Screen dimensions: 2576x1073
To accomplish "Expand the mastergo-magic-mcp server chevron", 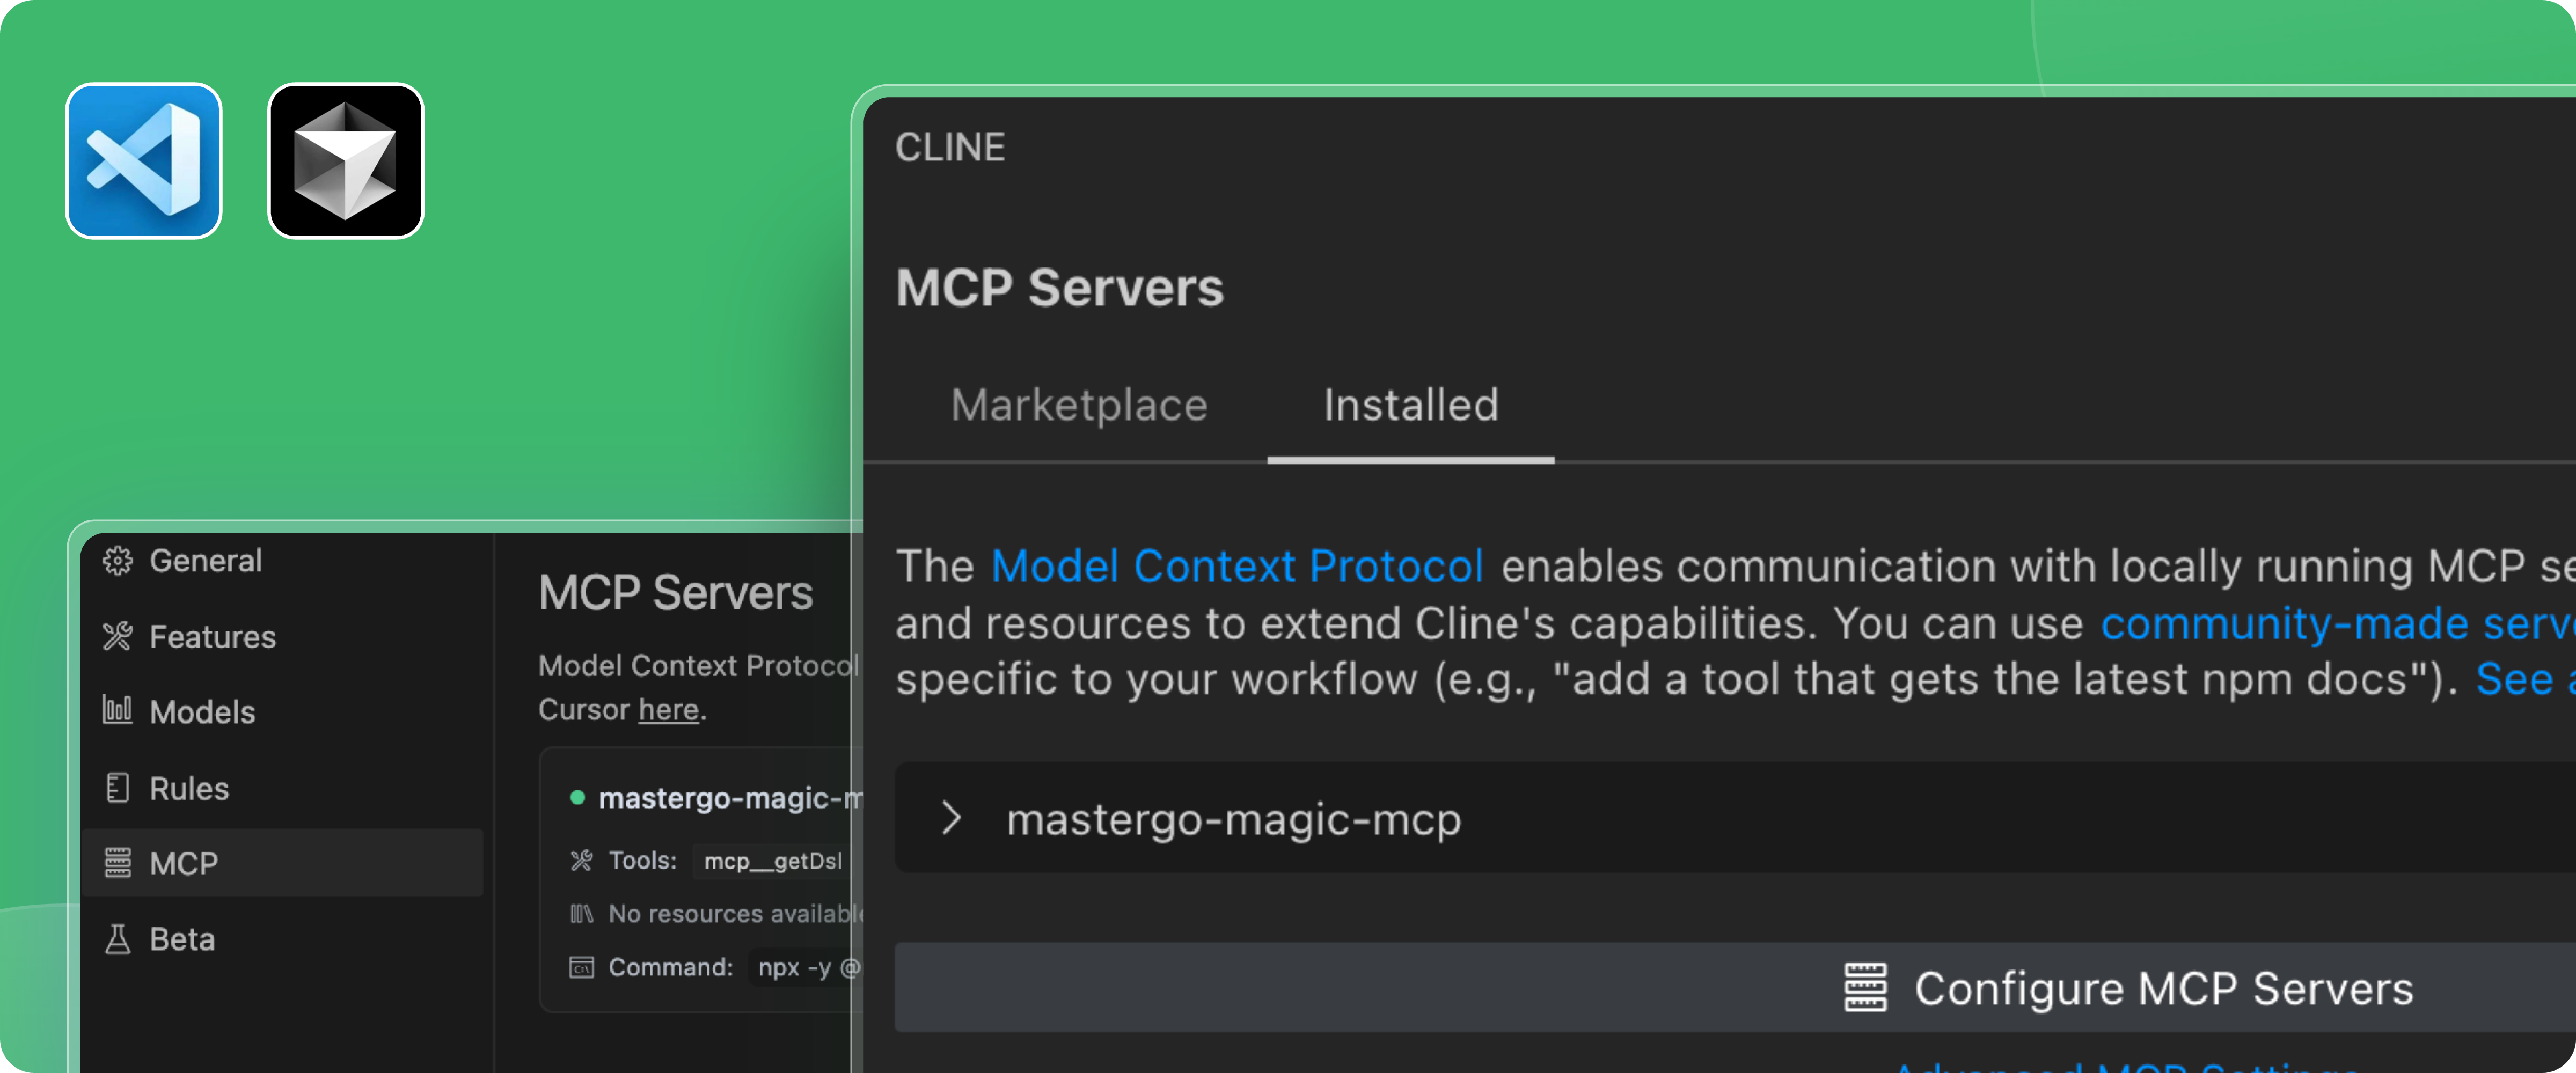I will point(951,819).
